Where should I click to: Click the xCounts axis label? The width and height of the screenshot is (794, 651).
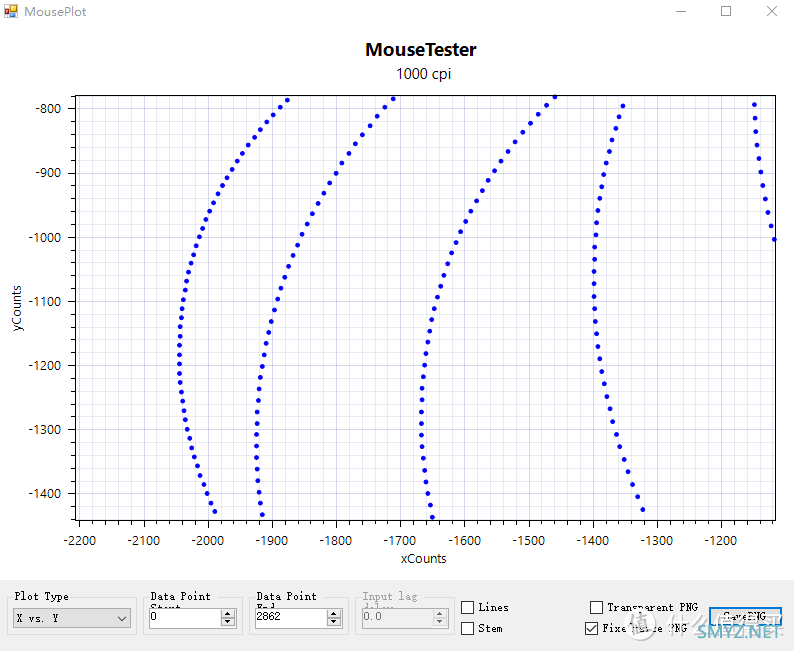point(423,559)
